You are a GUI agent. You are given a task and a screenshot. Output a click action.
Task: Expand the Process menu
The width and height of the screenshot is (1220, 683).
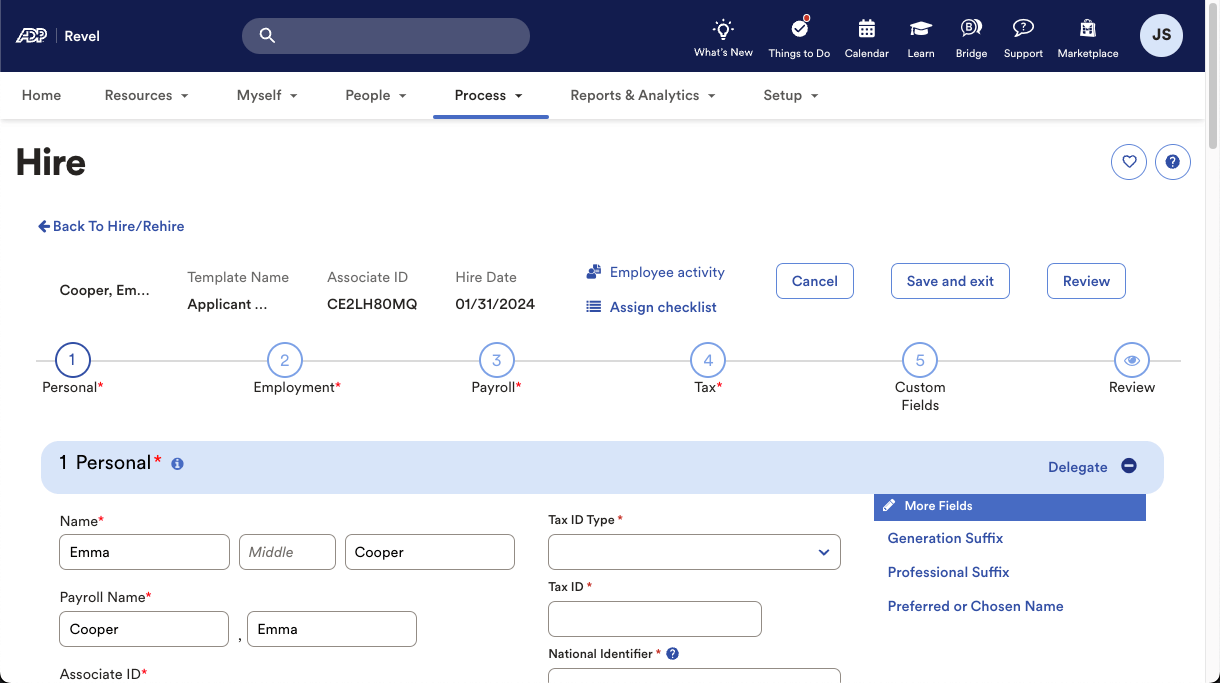[x=490, y=95]
